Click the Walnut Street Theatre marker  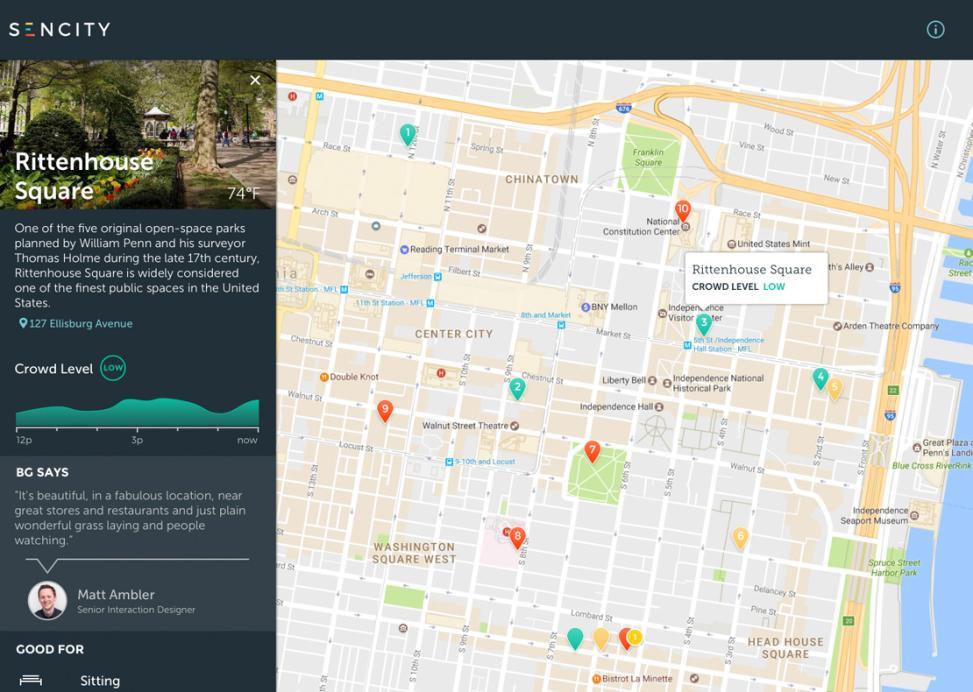coord(514,425)
